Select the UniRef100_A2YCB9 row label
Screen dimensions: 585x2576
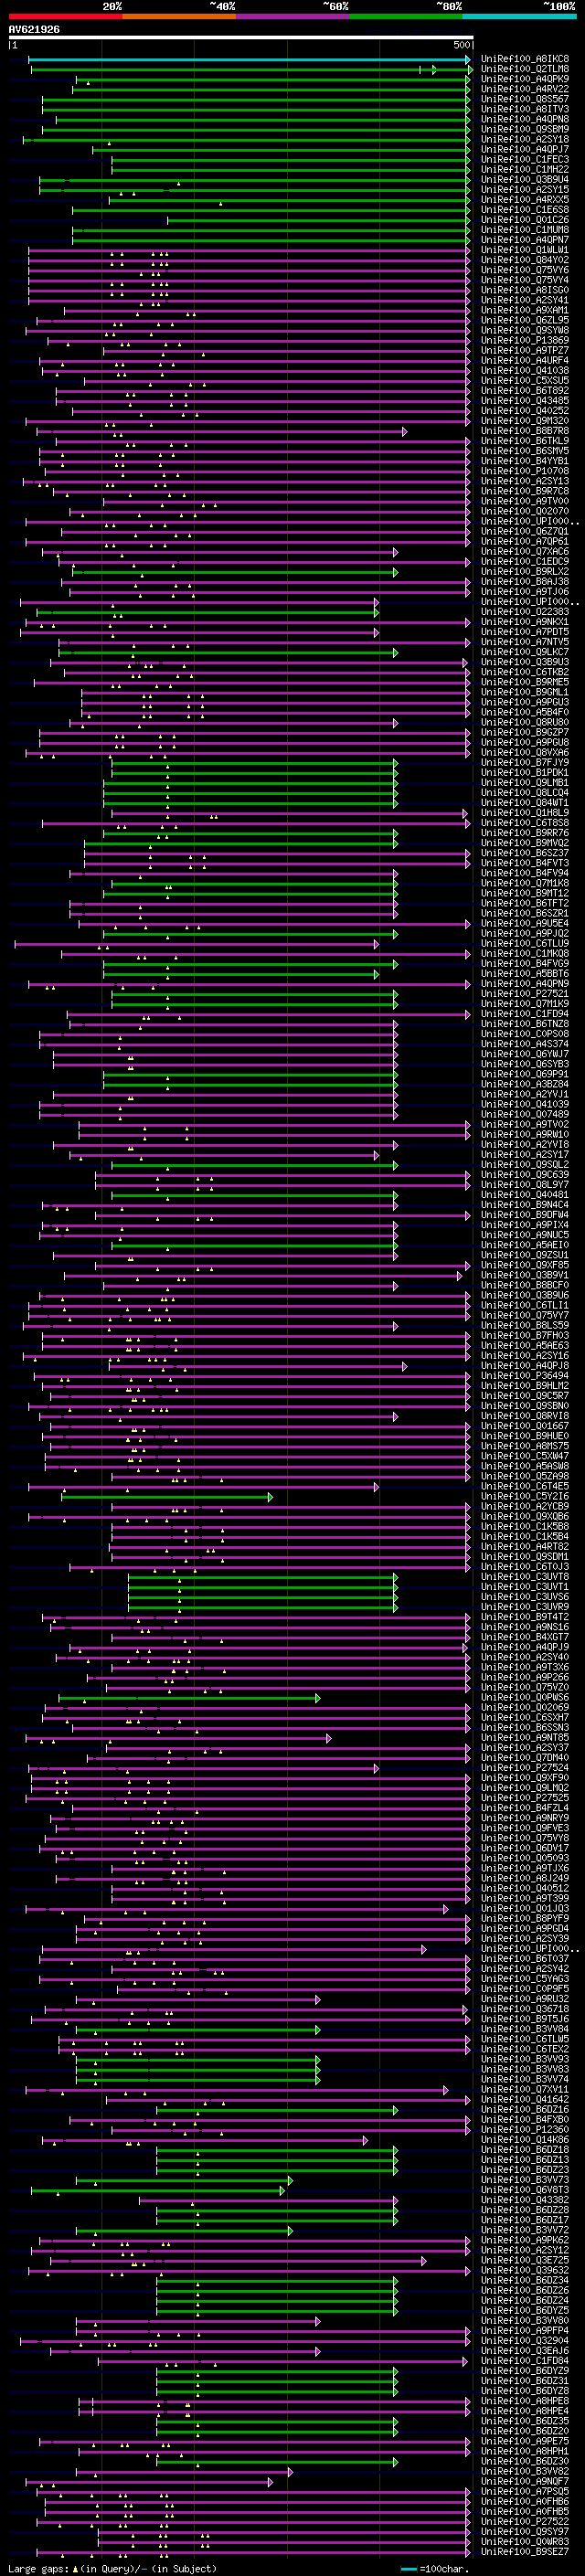tap(525, 1507)
